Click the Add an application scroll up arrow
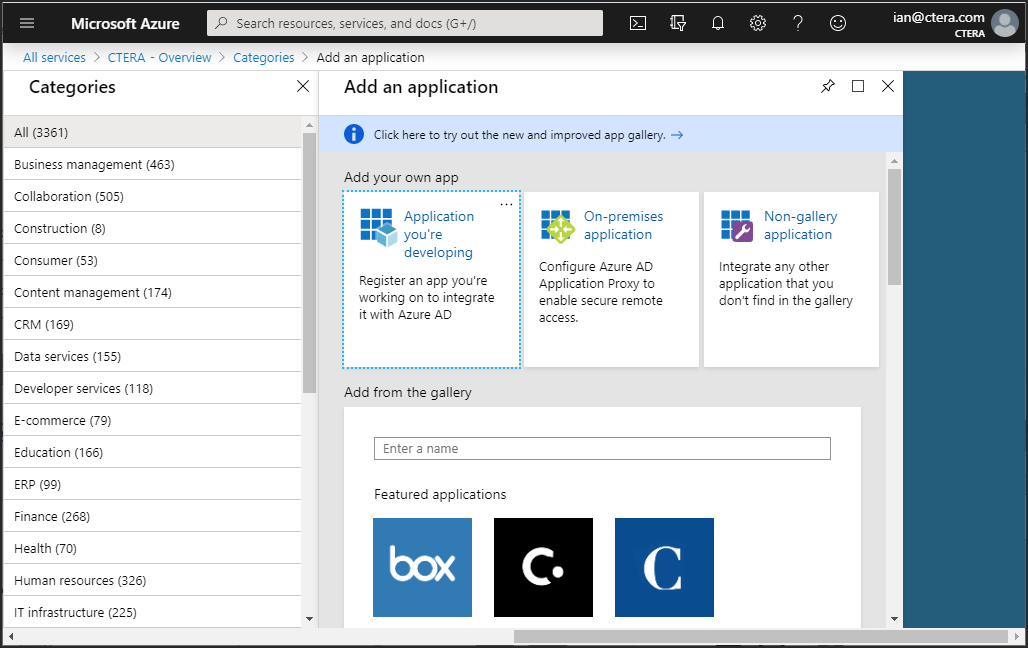The height and width of the screenshot is (648, 1028). [x=894, y=161]
